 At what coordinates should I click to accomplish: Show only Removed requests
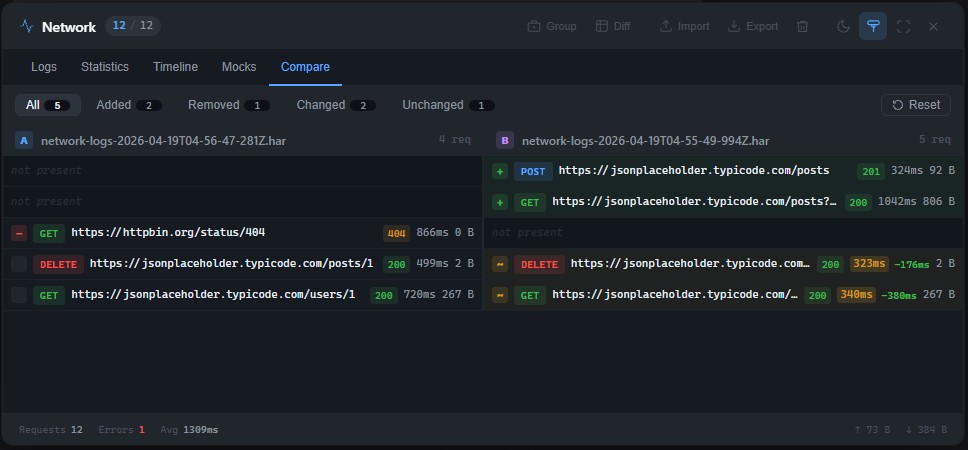228,105
